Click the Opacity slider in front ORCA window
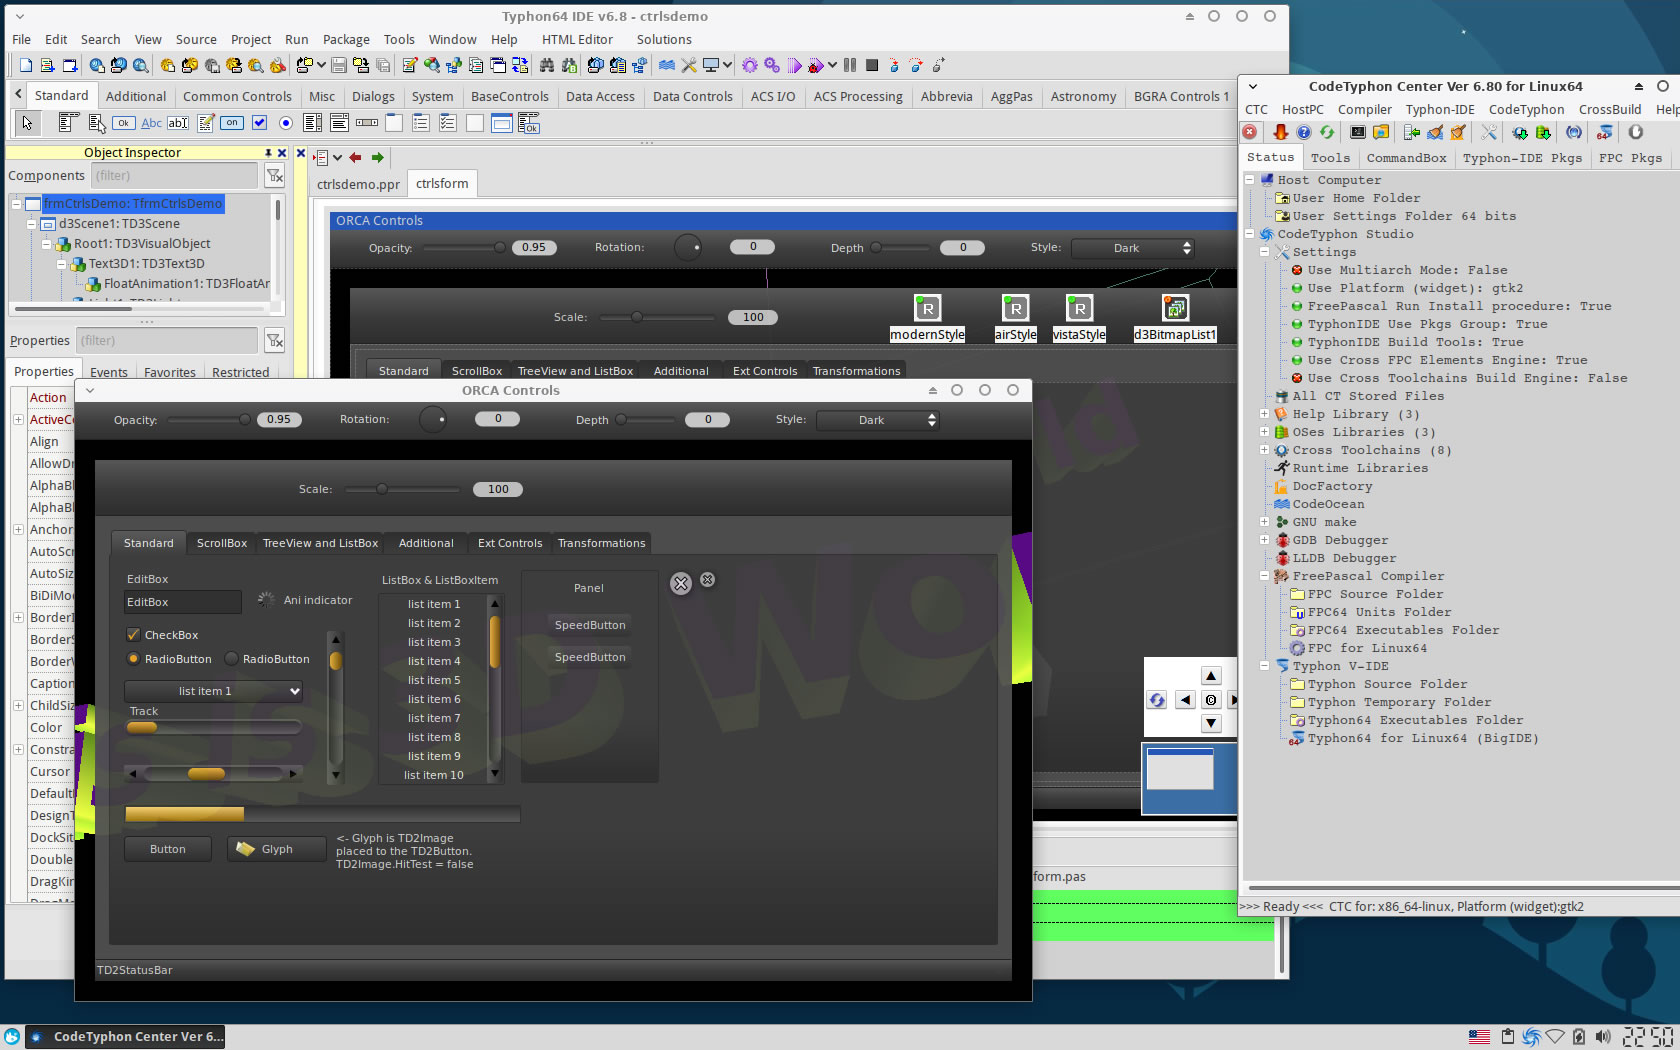The width and height of the screenshot is (1680, 1050). [x=209, y=420]
